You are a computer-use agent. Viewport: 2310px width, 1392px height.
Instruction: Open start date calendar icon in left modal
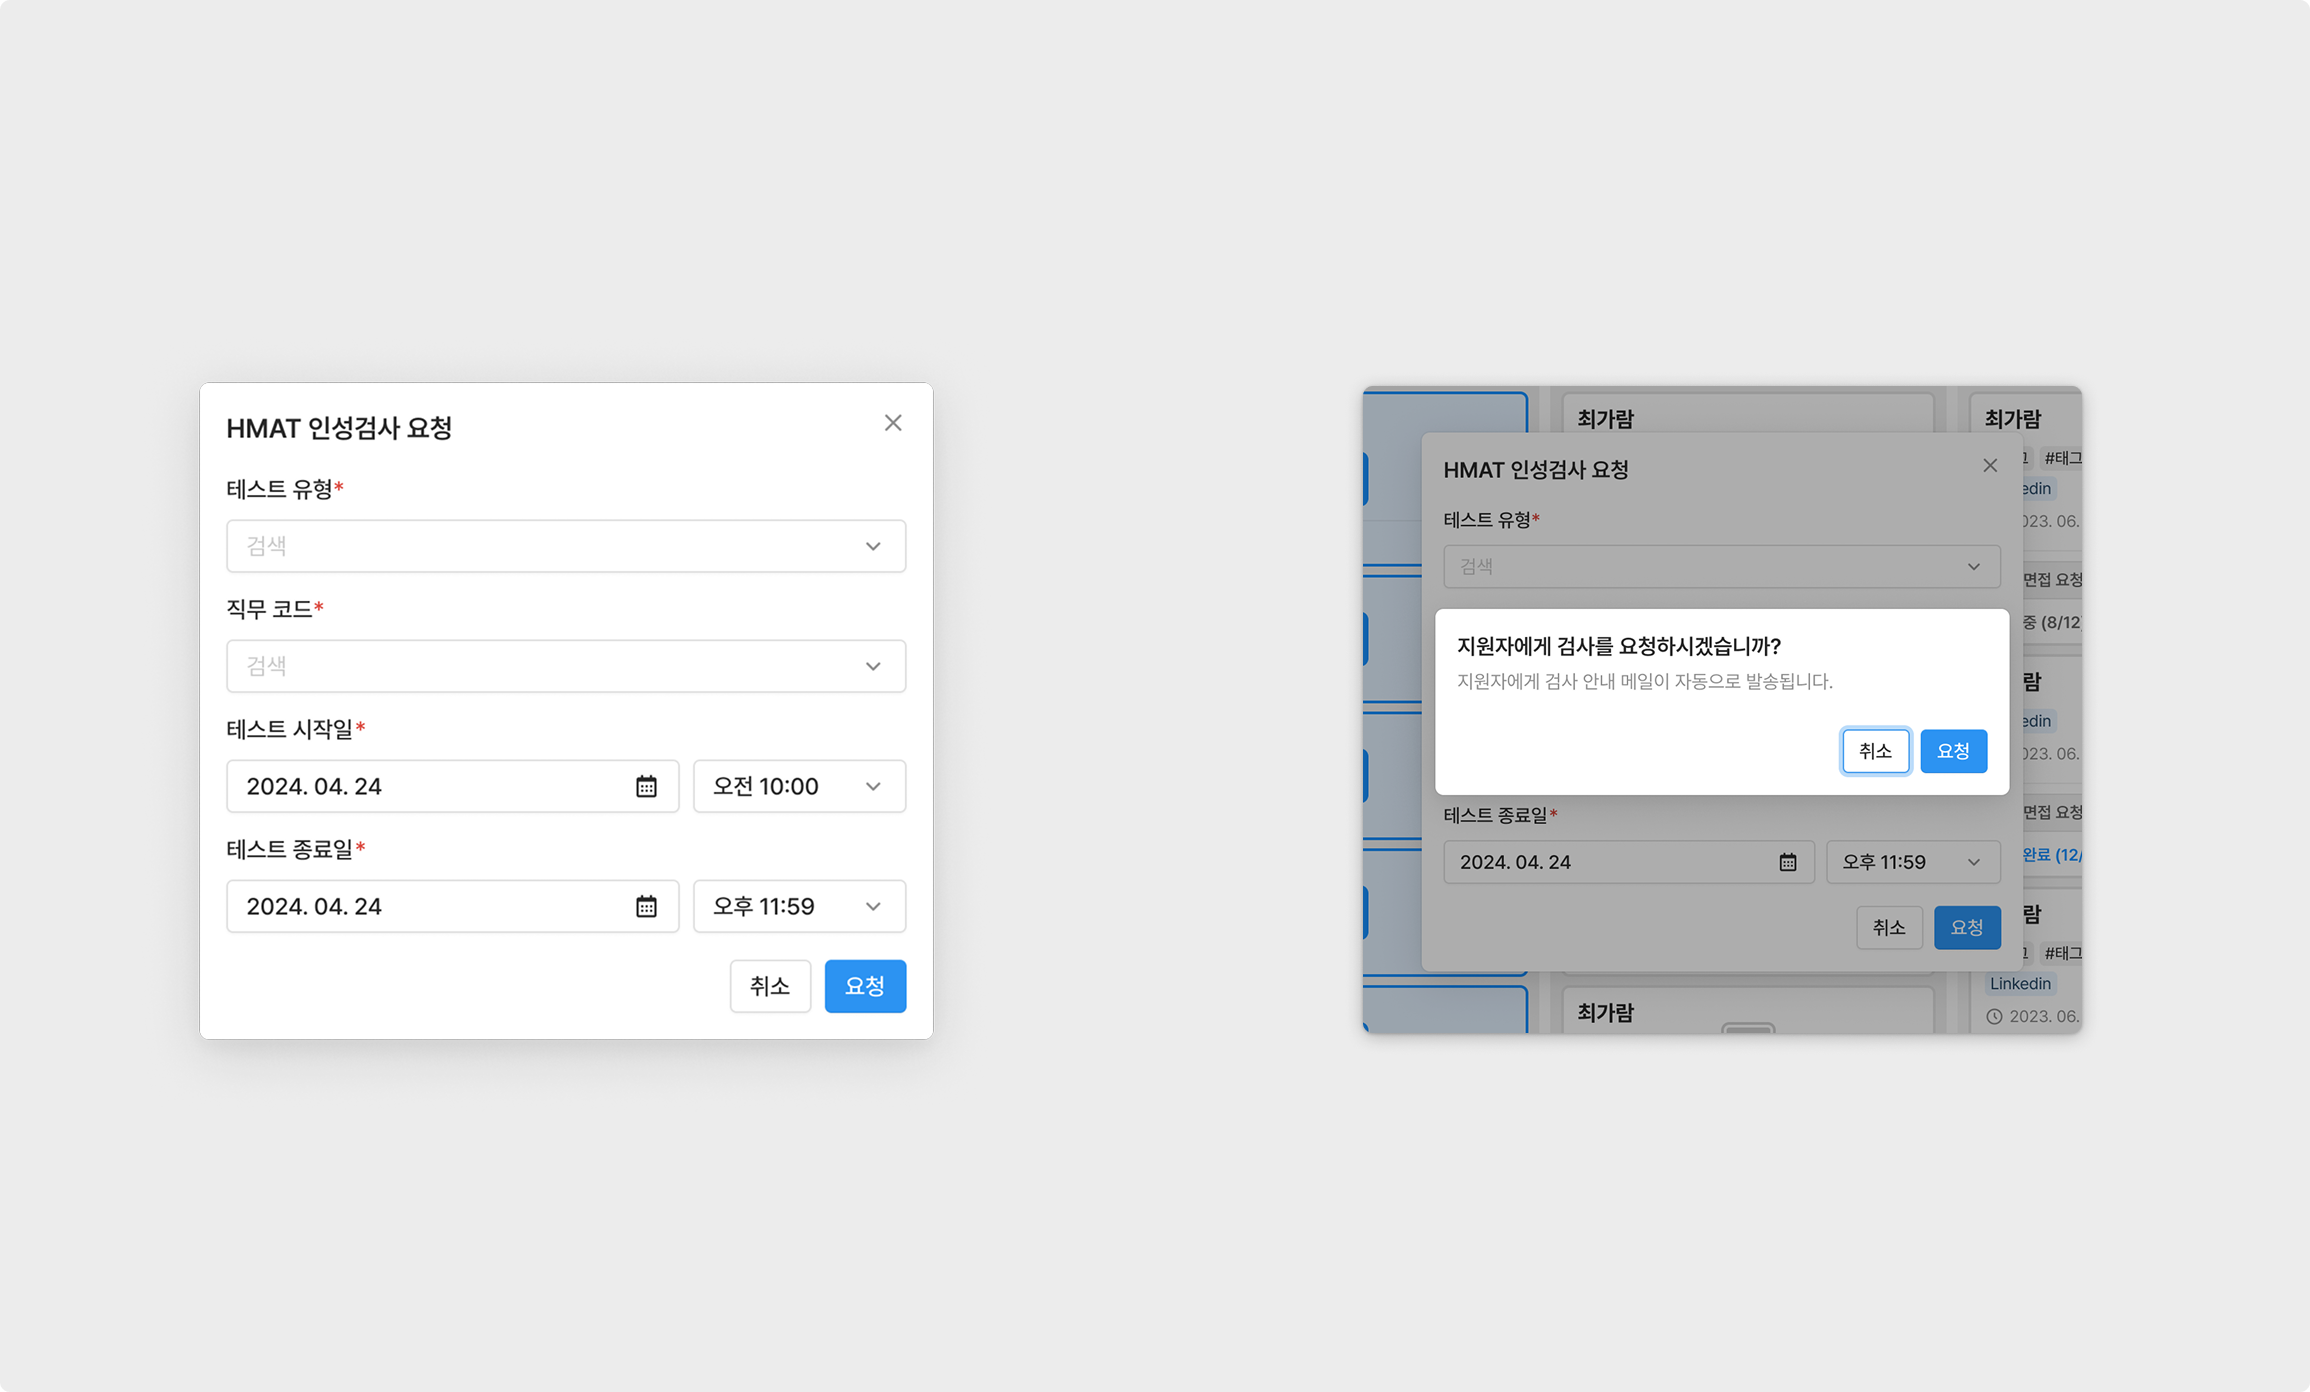pos(646,786)
